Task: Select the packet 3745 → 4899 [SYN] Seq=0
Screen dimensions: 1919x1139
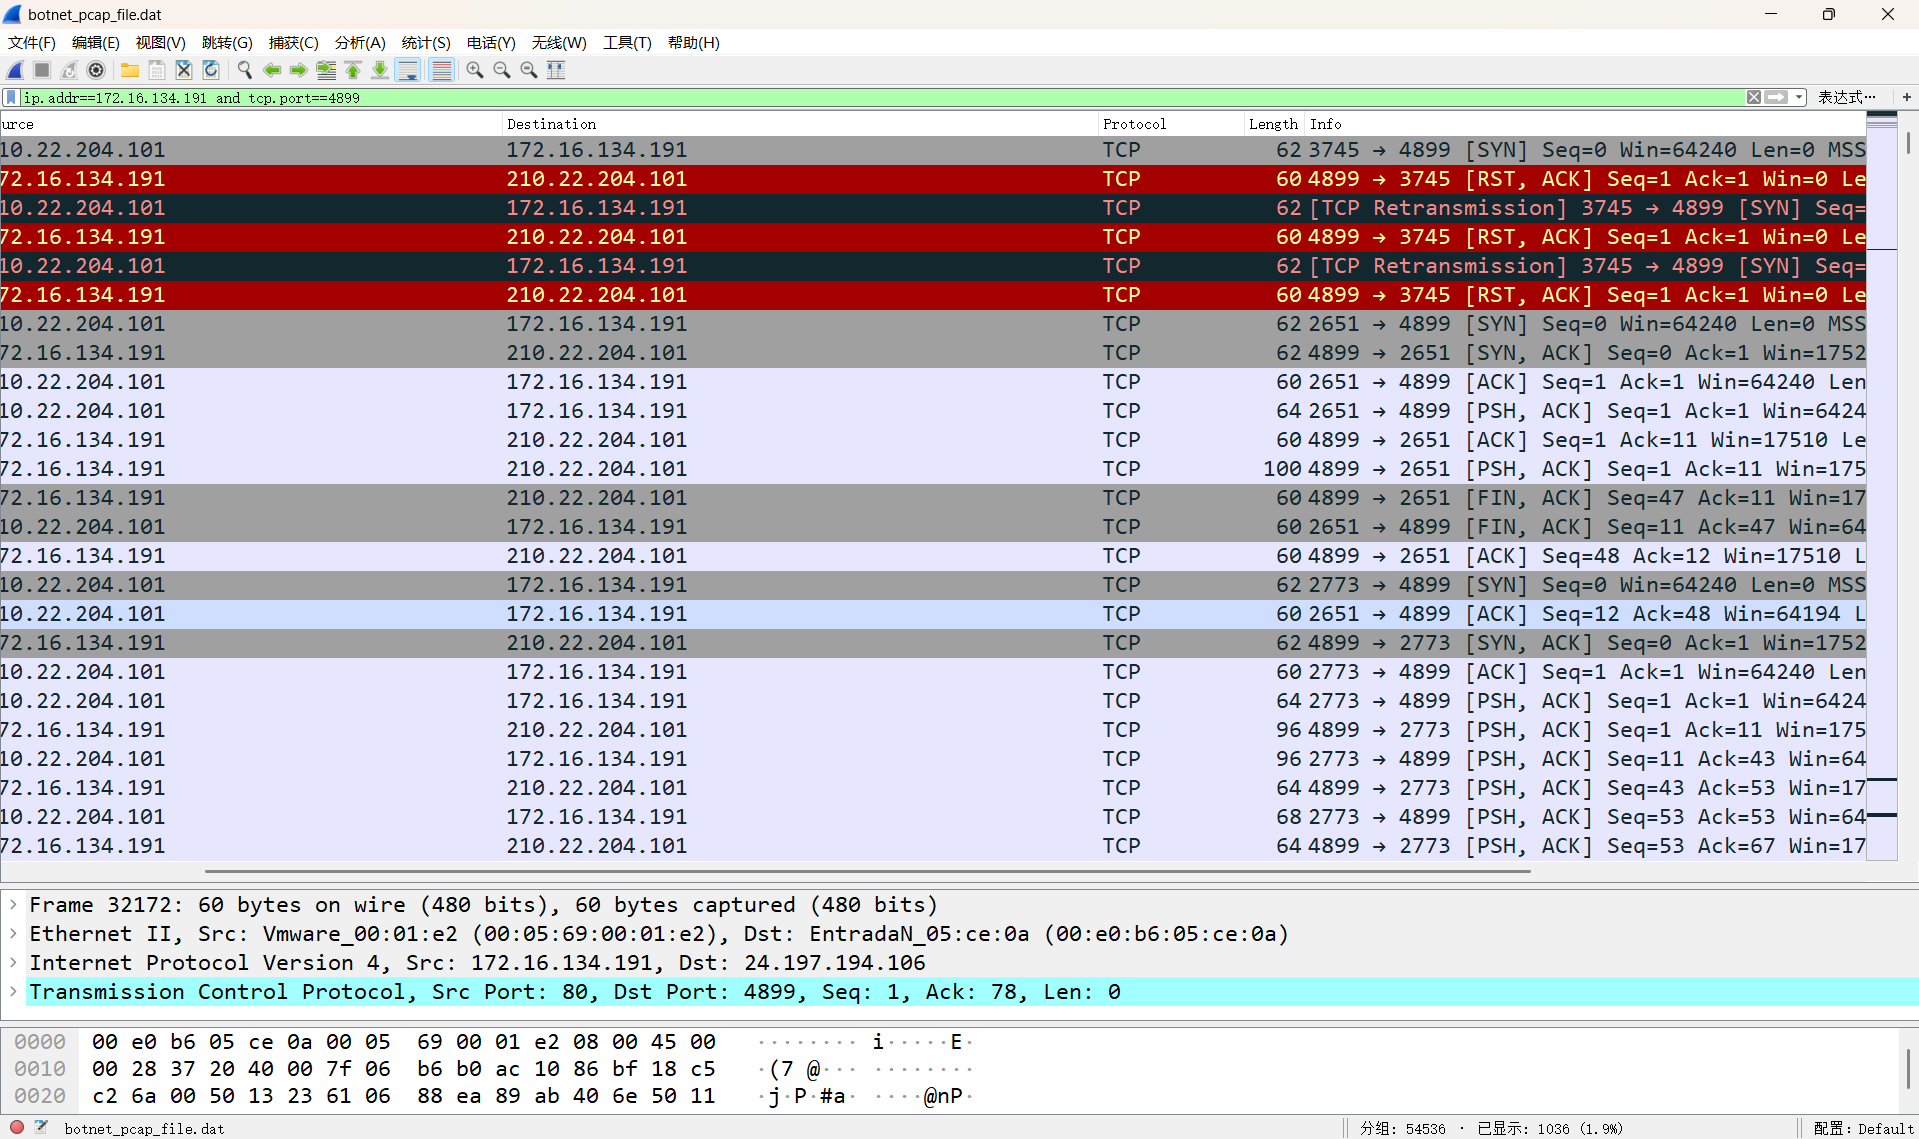Action: (933, 150)
